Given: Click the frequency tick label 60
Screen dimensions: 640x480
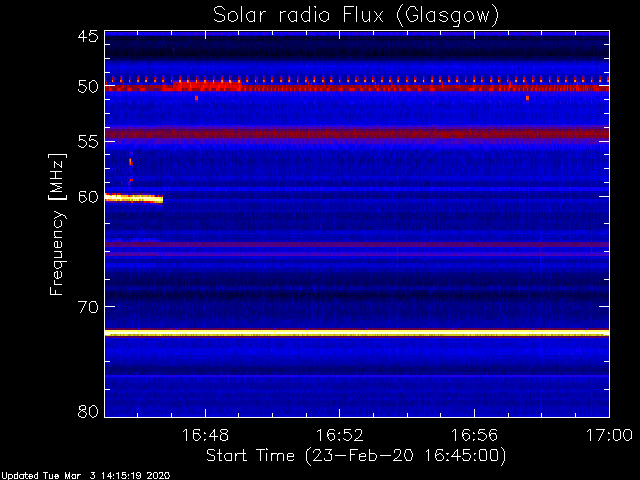Looking at the screenshot, I should 88,197.
